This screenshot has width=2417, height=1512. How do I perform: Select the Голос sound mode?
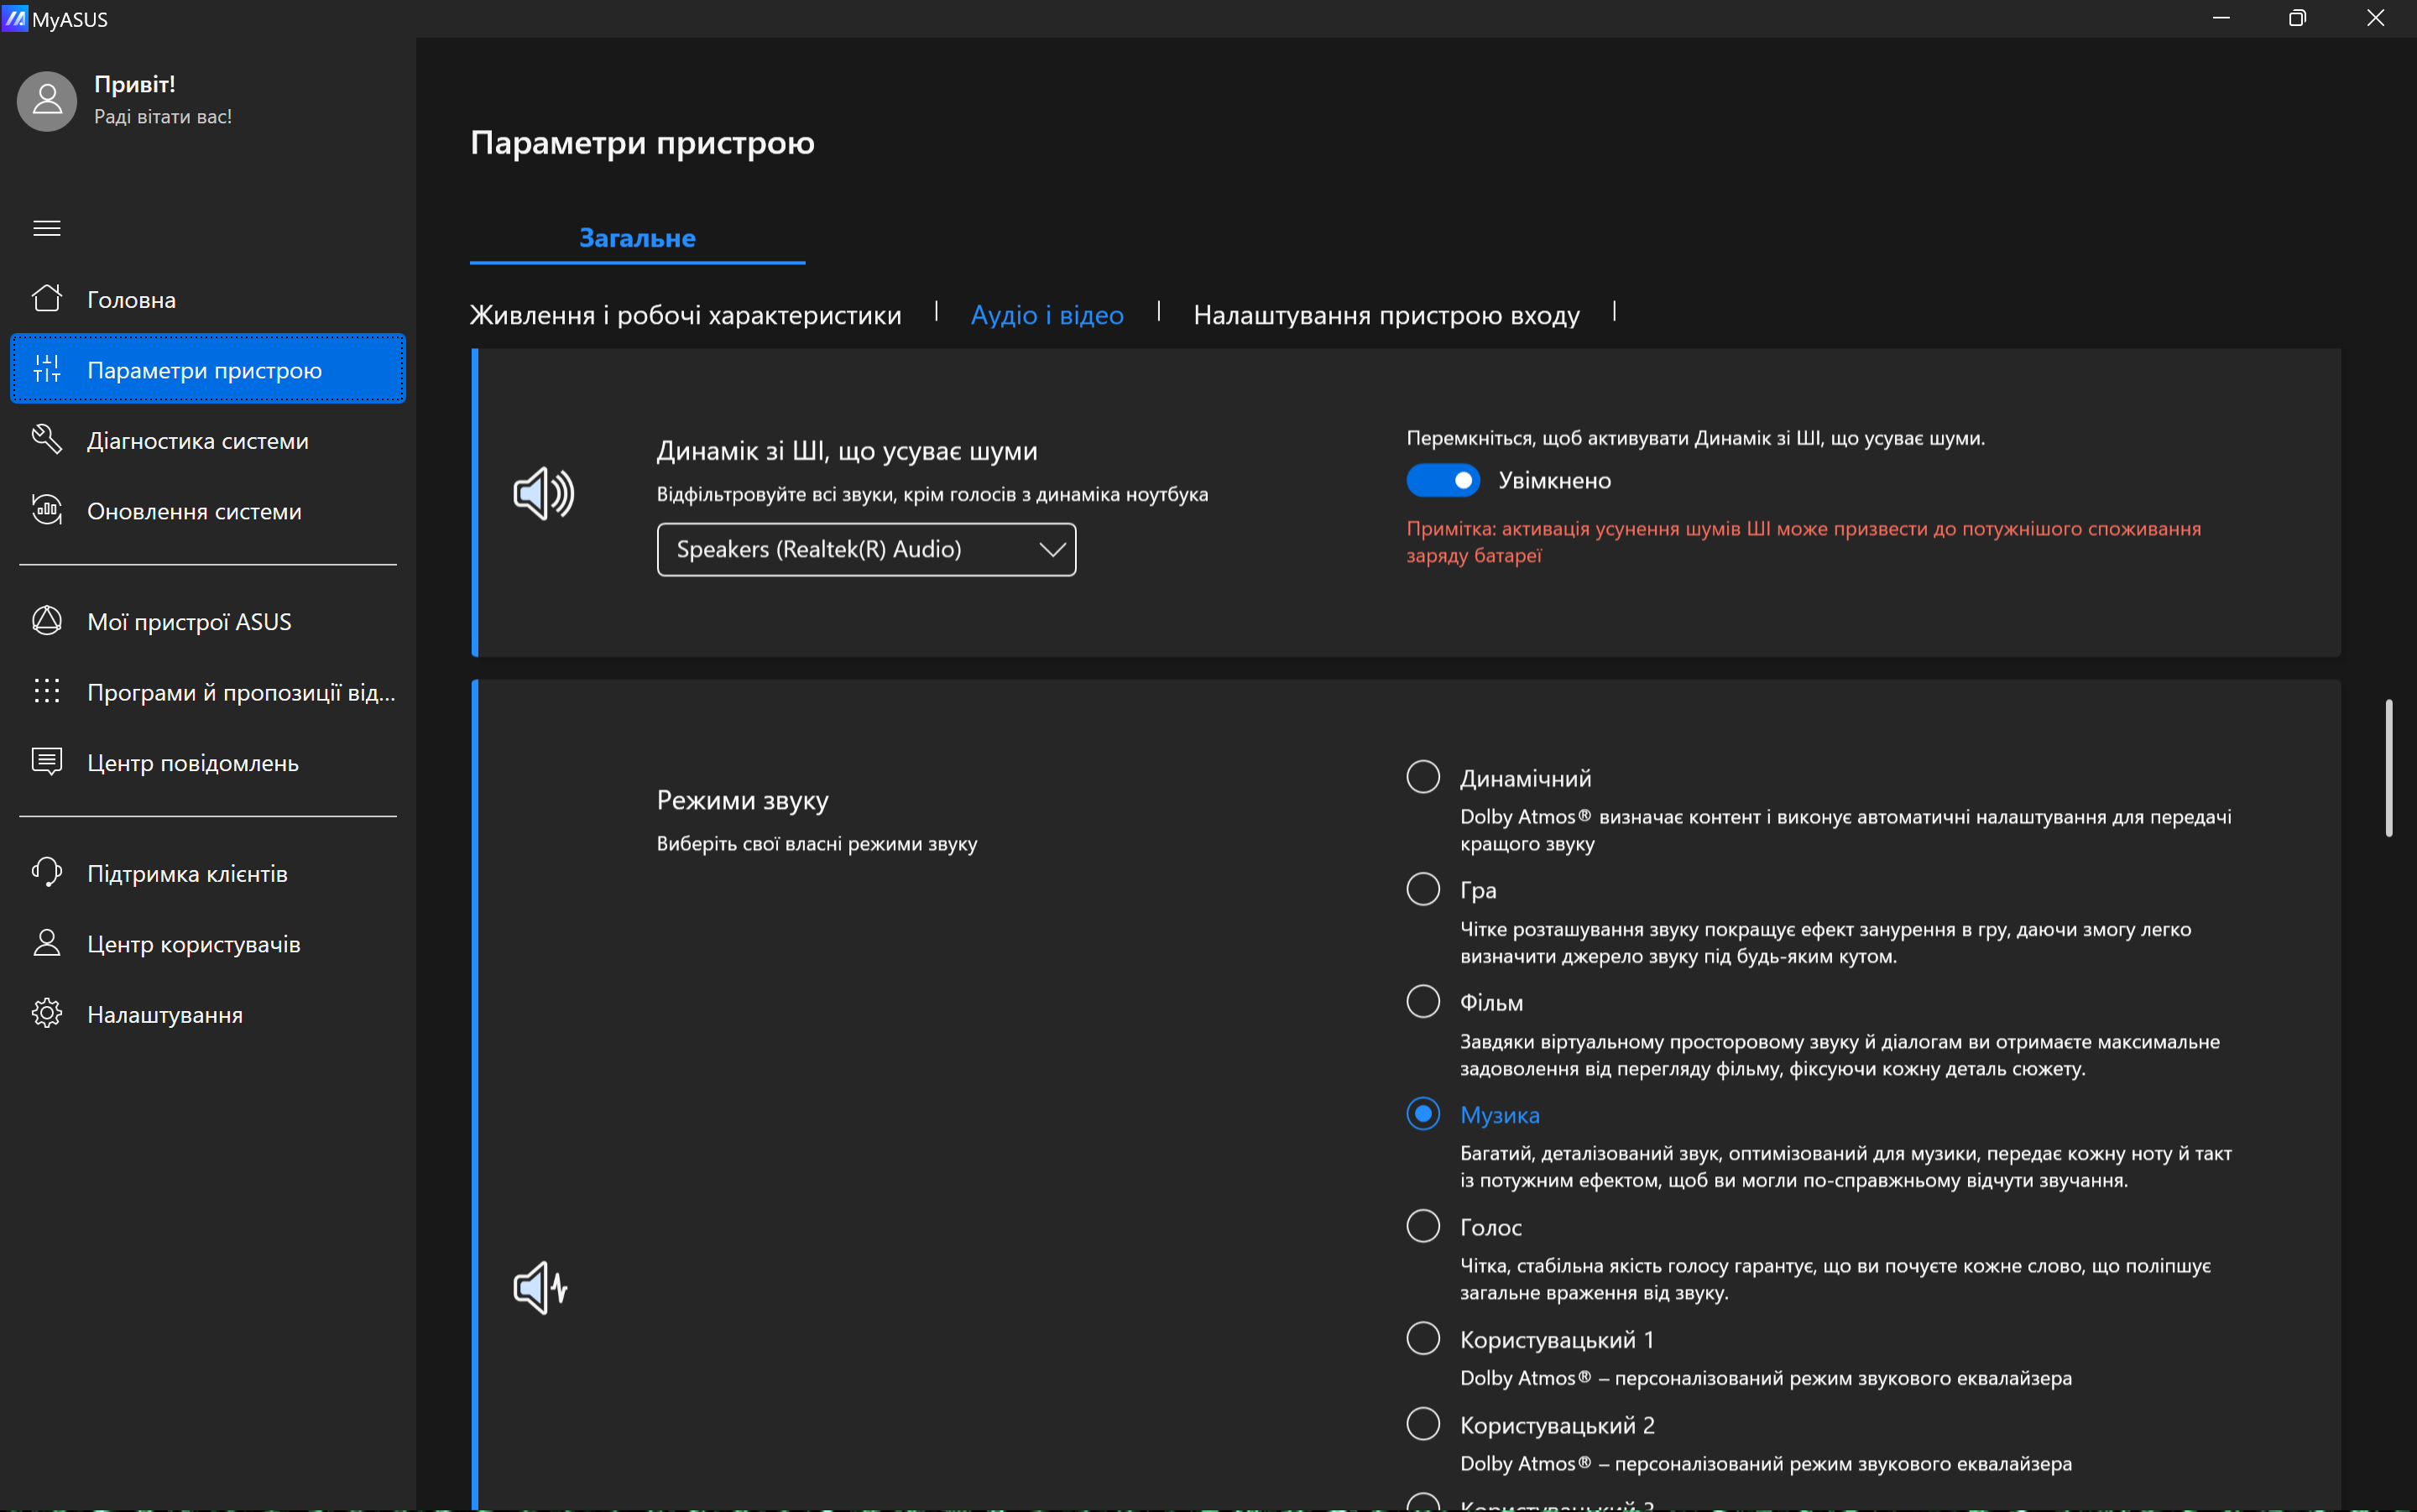coord(1422,1226)
